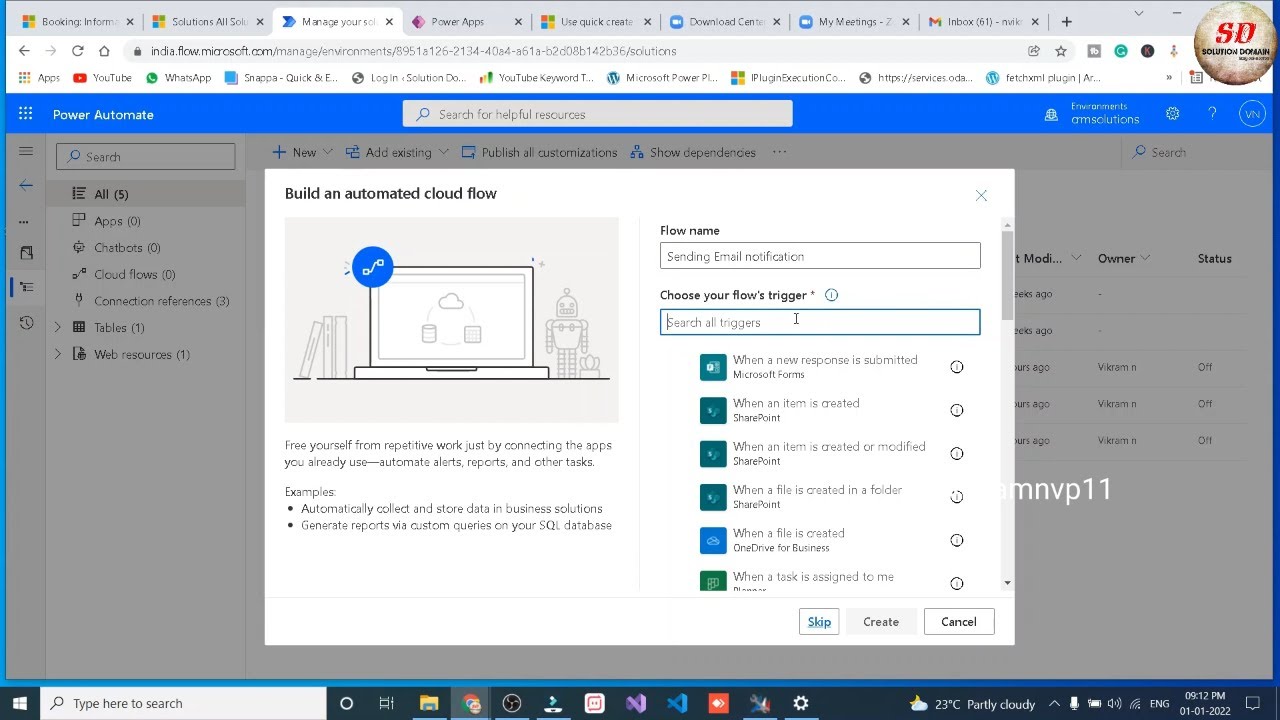The width and height of the screenshot is (1280, 720).
Task: Reload the page with browser refresh icon
Action: point(77,51)
